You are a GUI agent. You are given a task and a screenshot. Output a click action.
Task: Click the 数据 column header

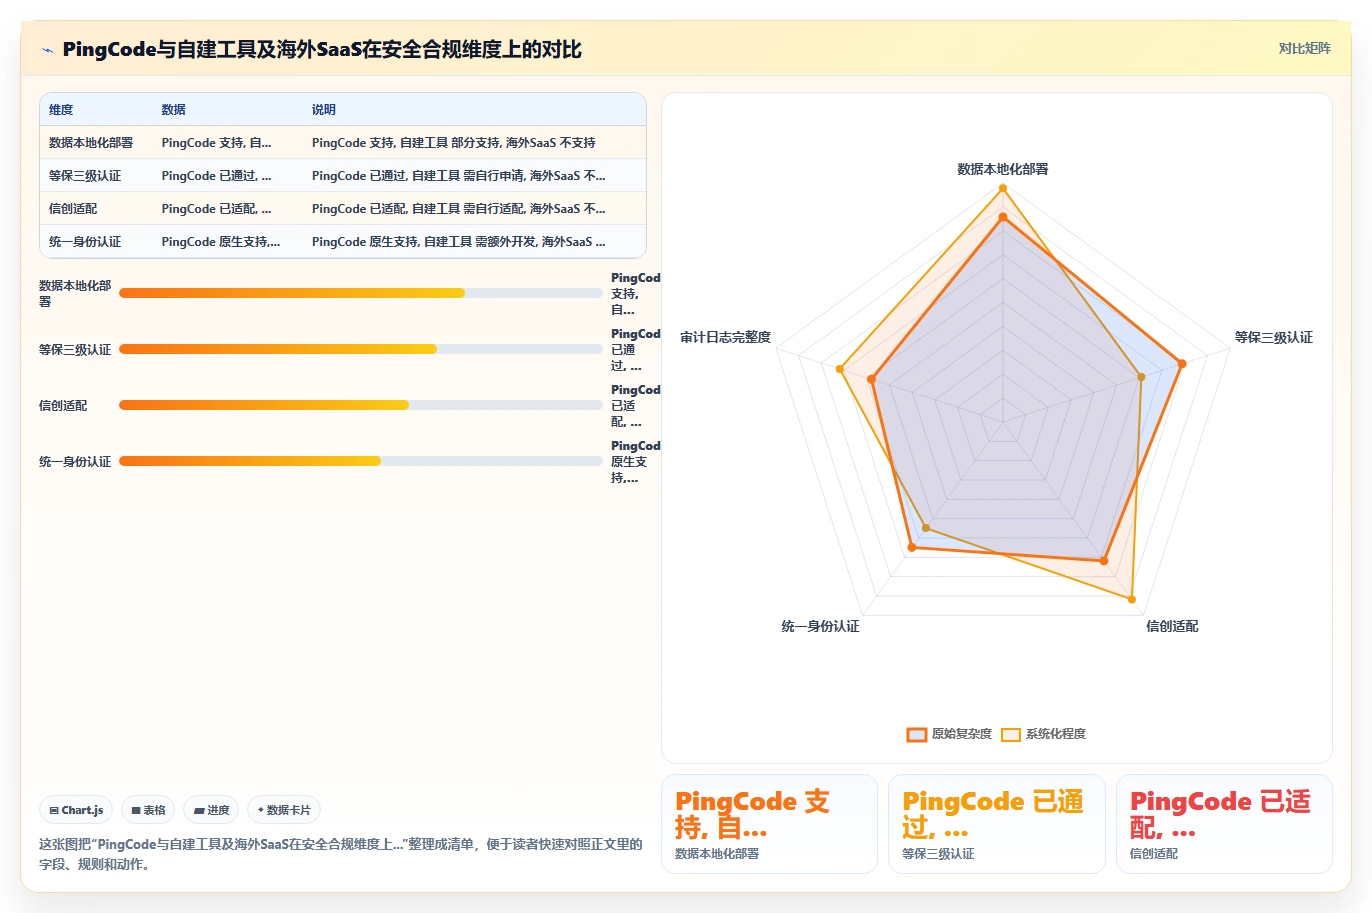(173, 110)
